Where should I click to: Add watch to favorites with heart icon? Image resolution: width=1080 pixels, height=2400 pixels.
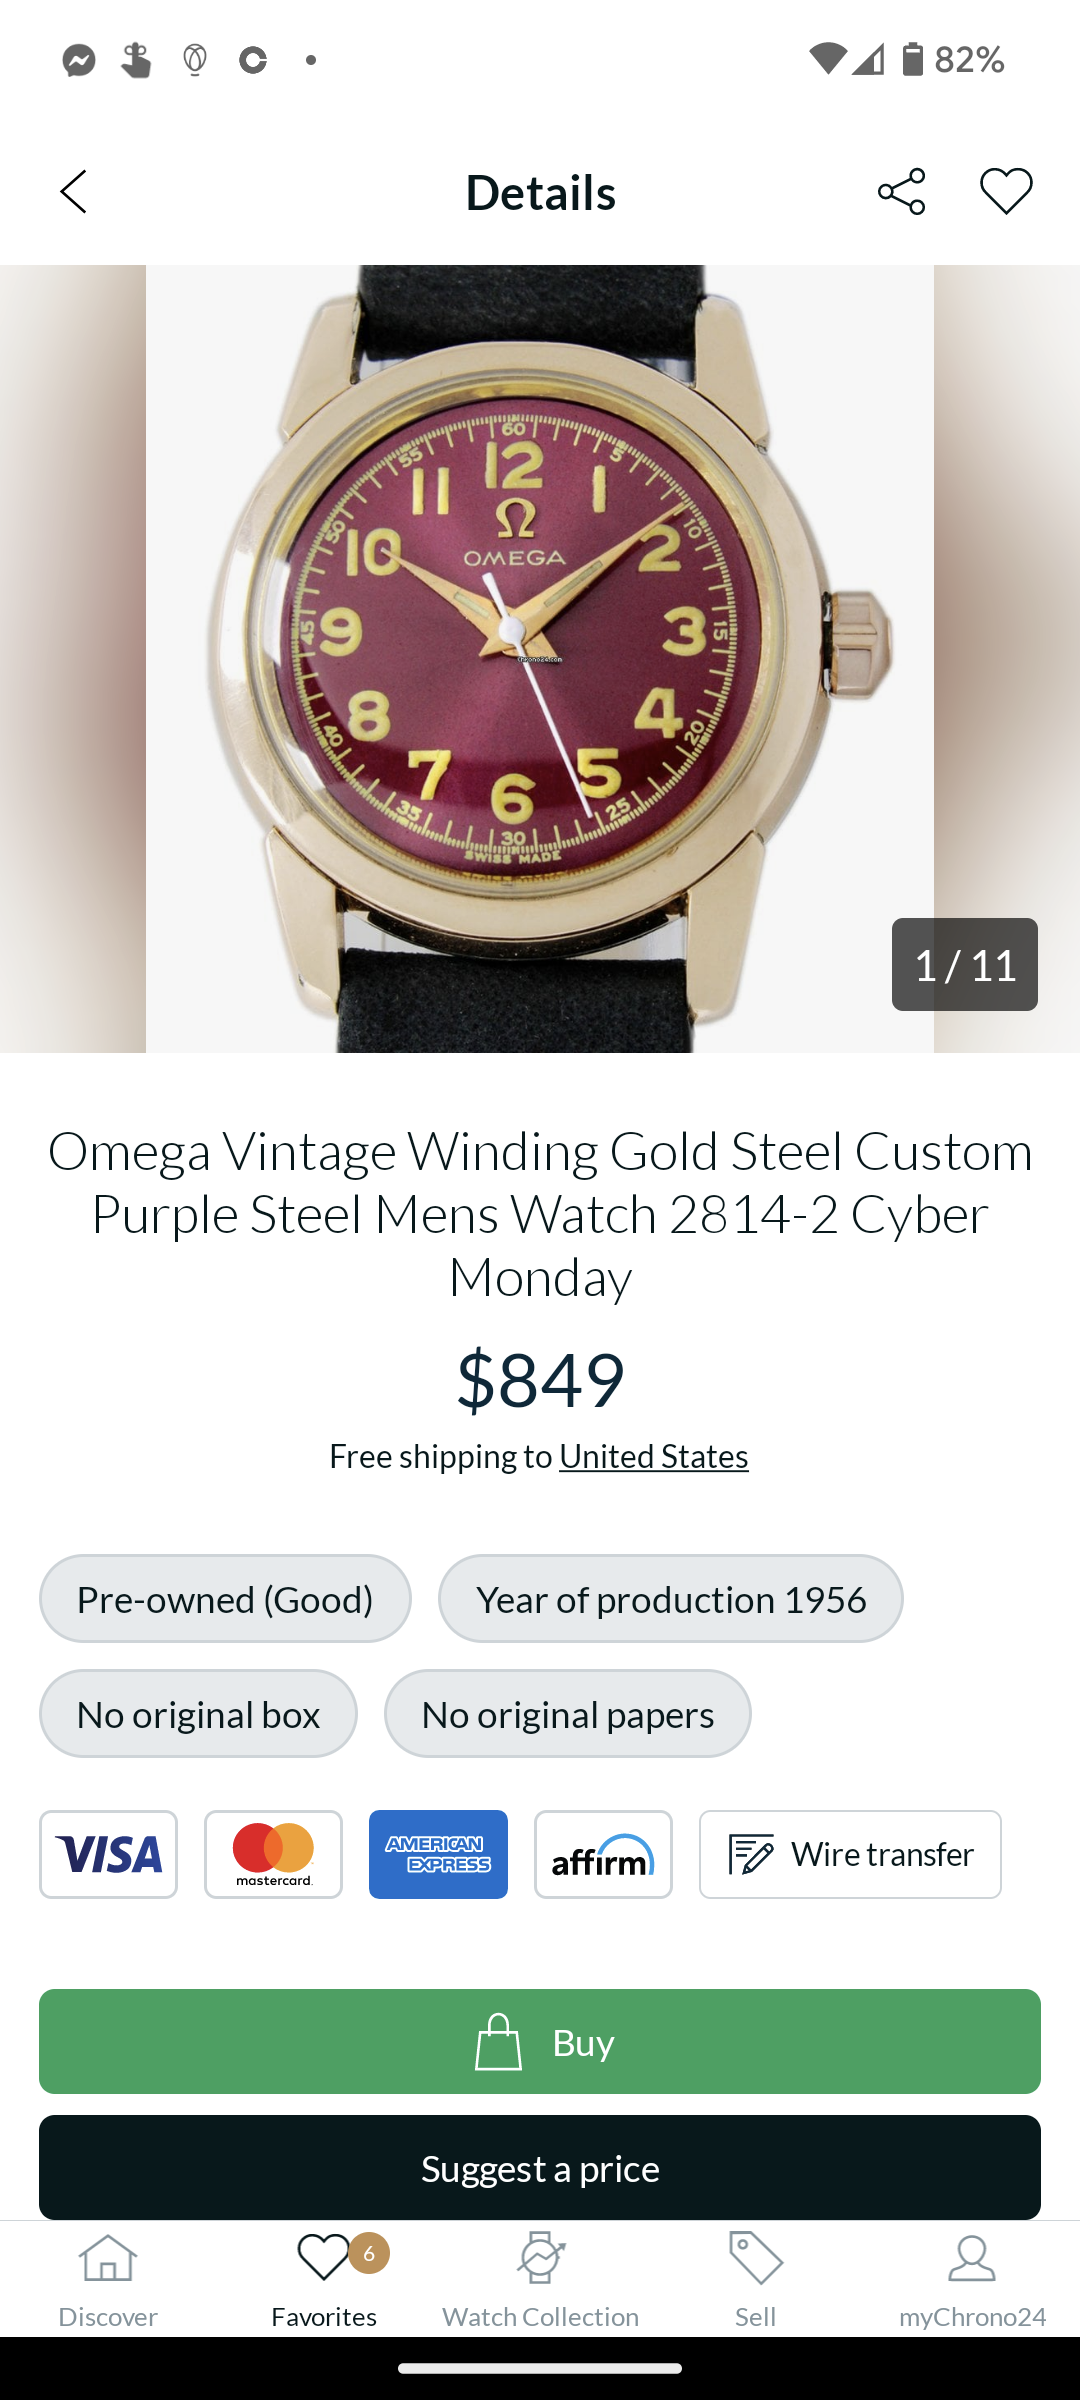coord(1005,191)
